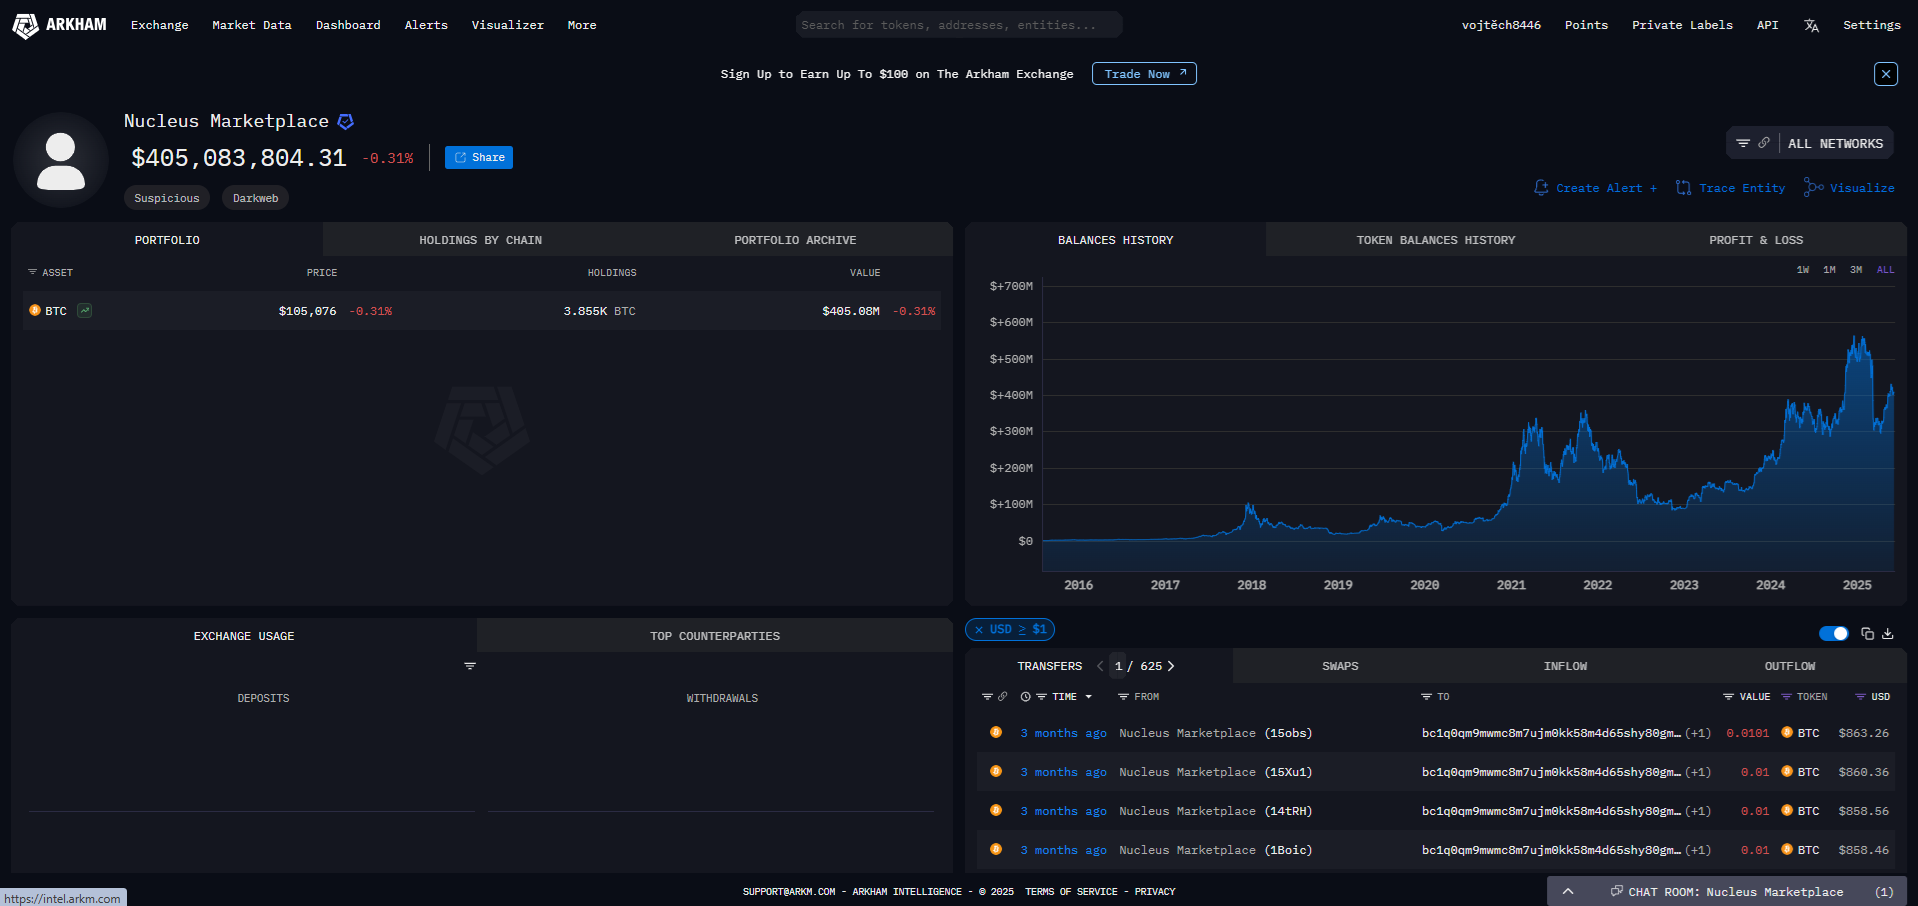The image size is (1918, 906).
Task: Switch to Swaps tab
Action: point(1340,666)
